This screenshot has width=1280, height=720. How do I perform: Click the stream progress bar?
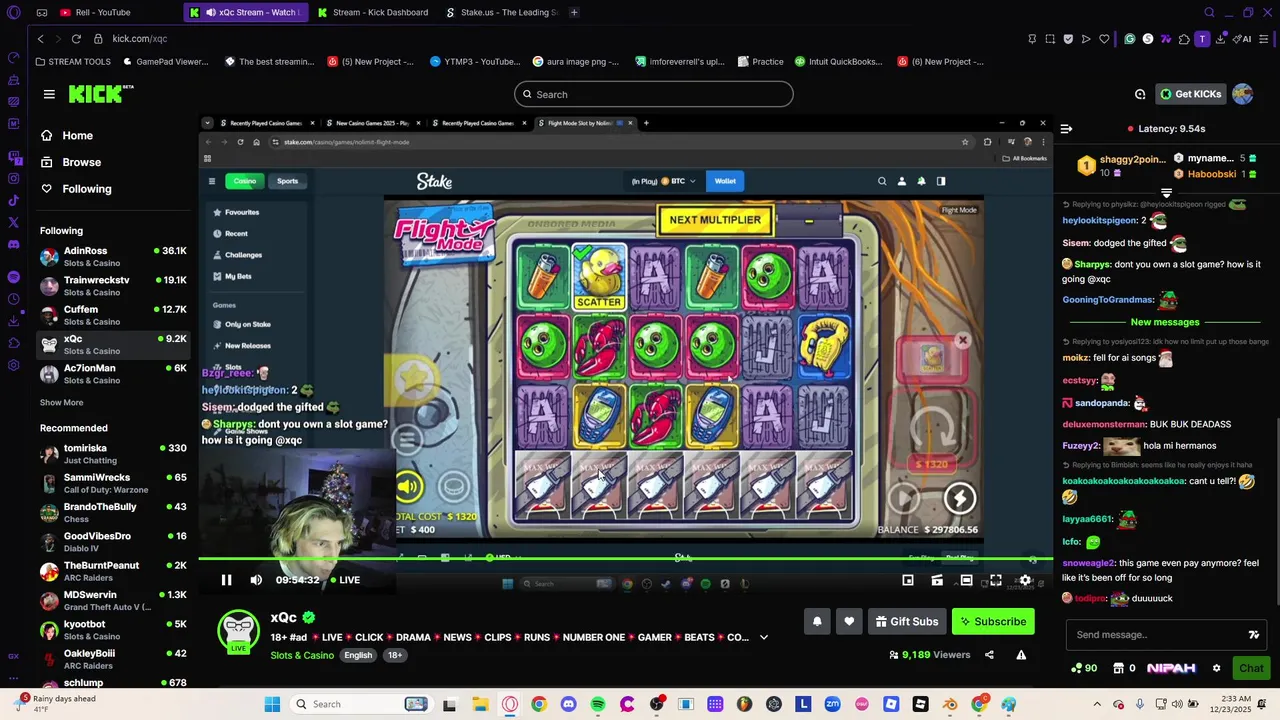(625, 559)
